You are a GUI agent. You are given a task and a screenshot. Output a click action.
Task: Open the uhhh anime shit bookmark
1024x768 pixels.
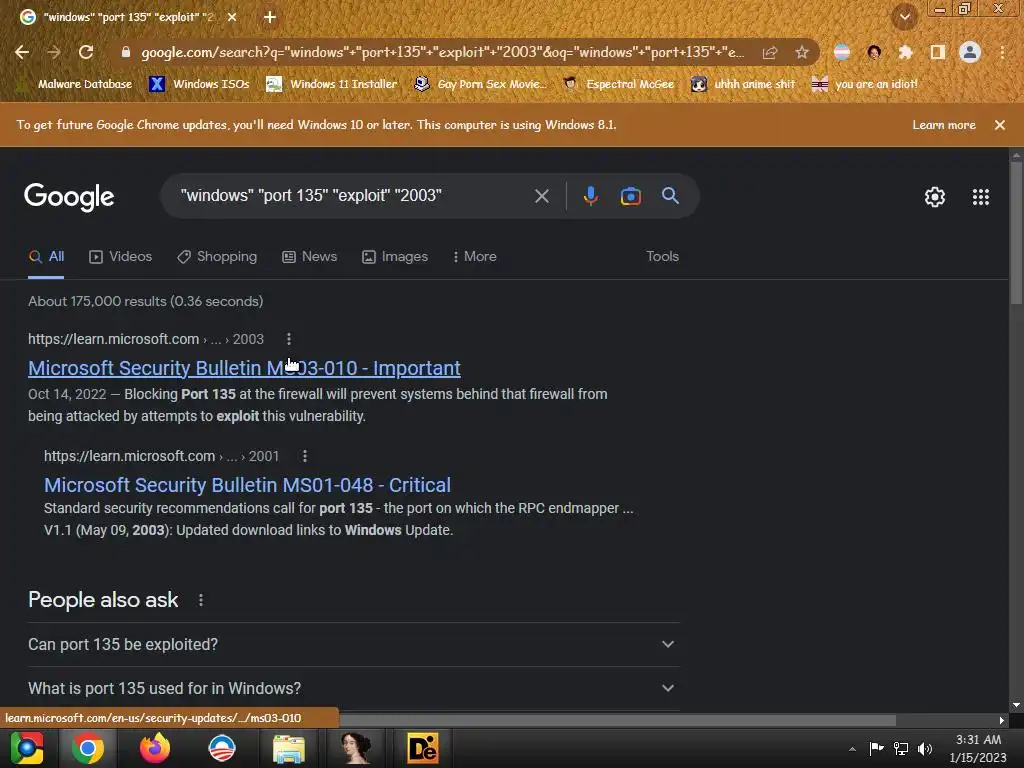[x=744, y=84]
